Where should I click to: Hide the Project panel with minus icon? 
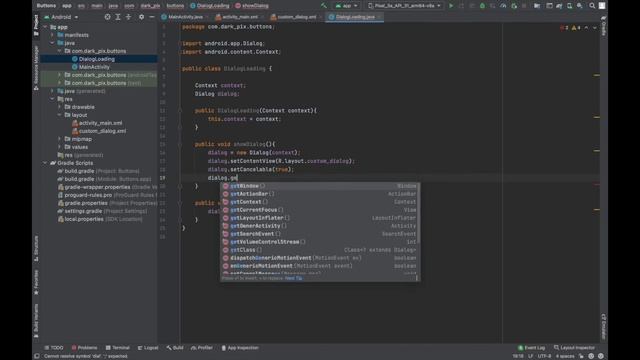pos(151,17)
